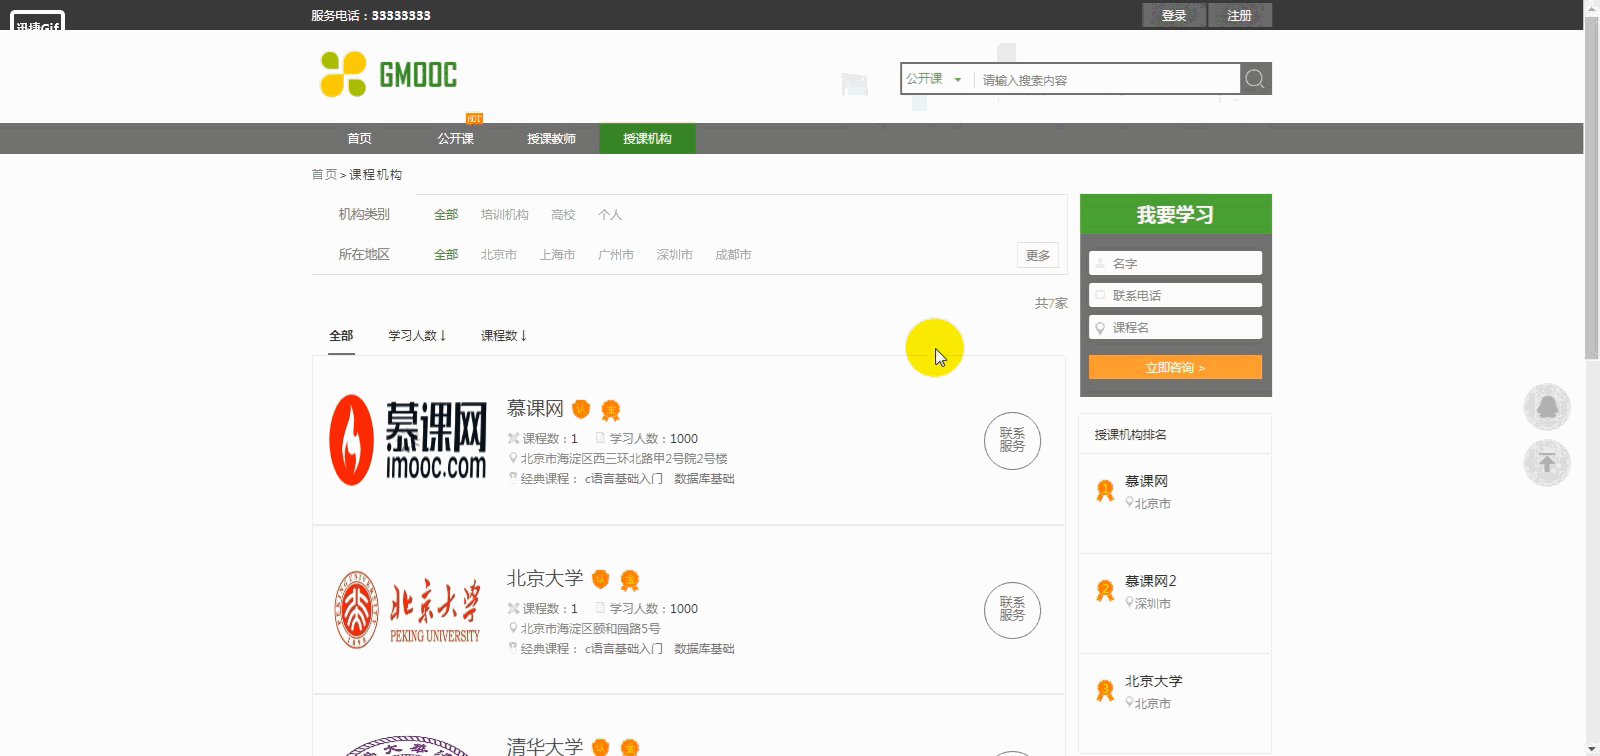
Task: Click 慕课网 gold medal badge
Action: pos(610,410)
